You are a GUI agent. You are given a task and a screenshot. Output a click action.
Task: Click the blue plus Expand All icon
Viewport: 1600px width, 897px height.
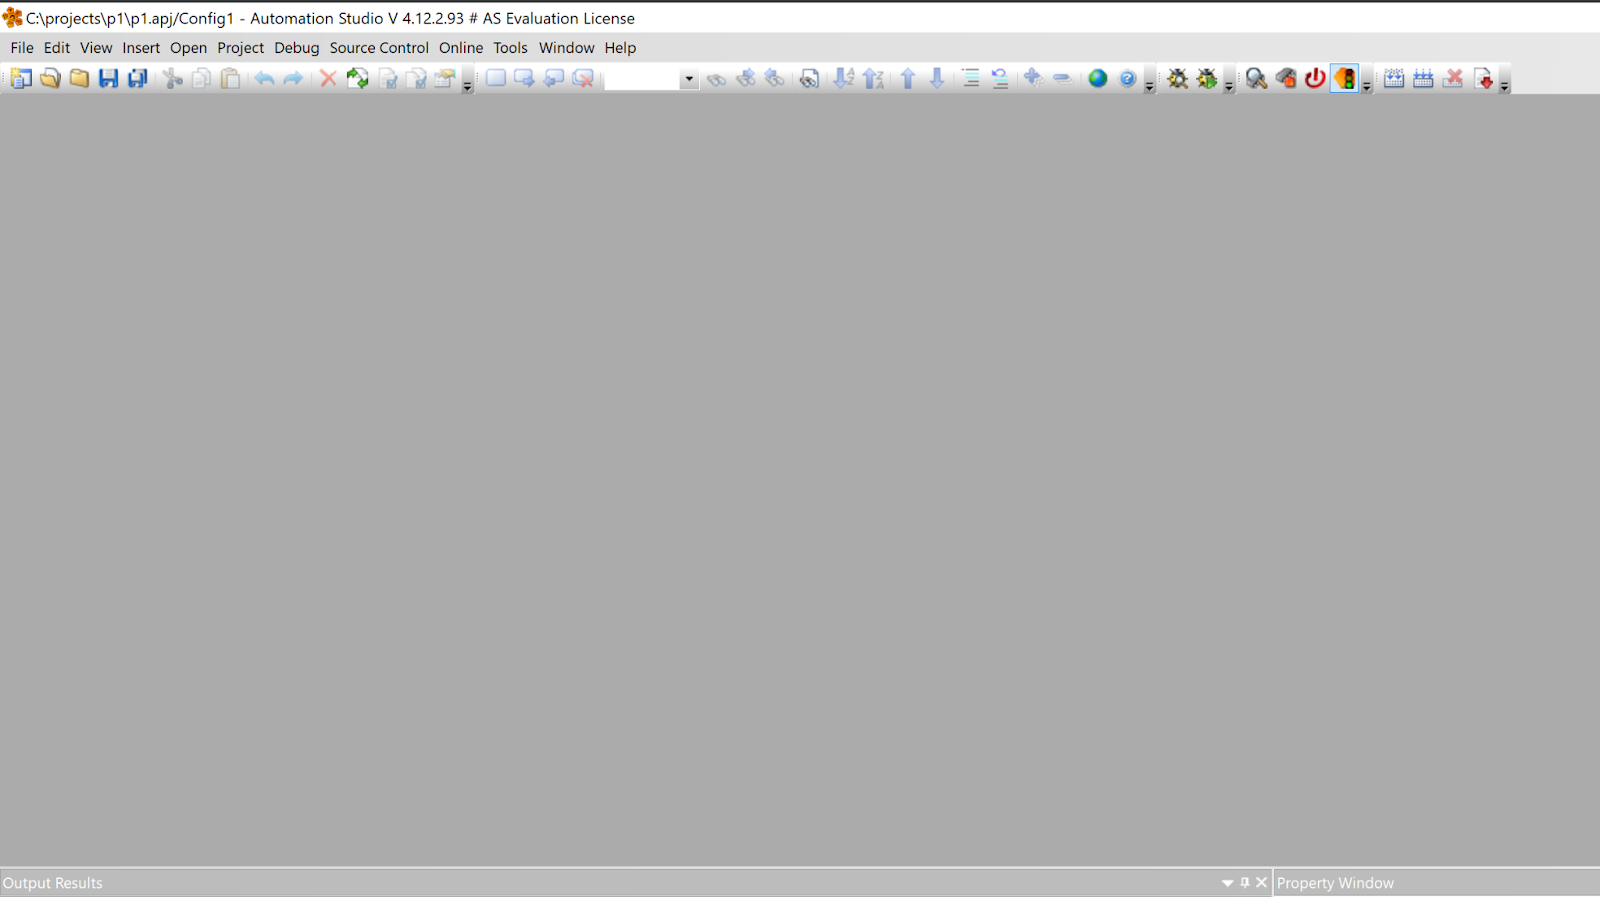click(x=1033, y=78)
